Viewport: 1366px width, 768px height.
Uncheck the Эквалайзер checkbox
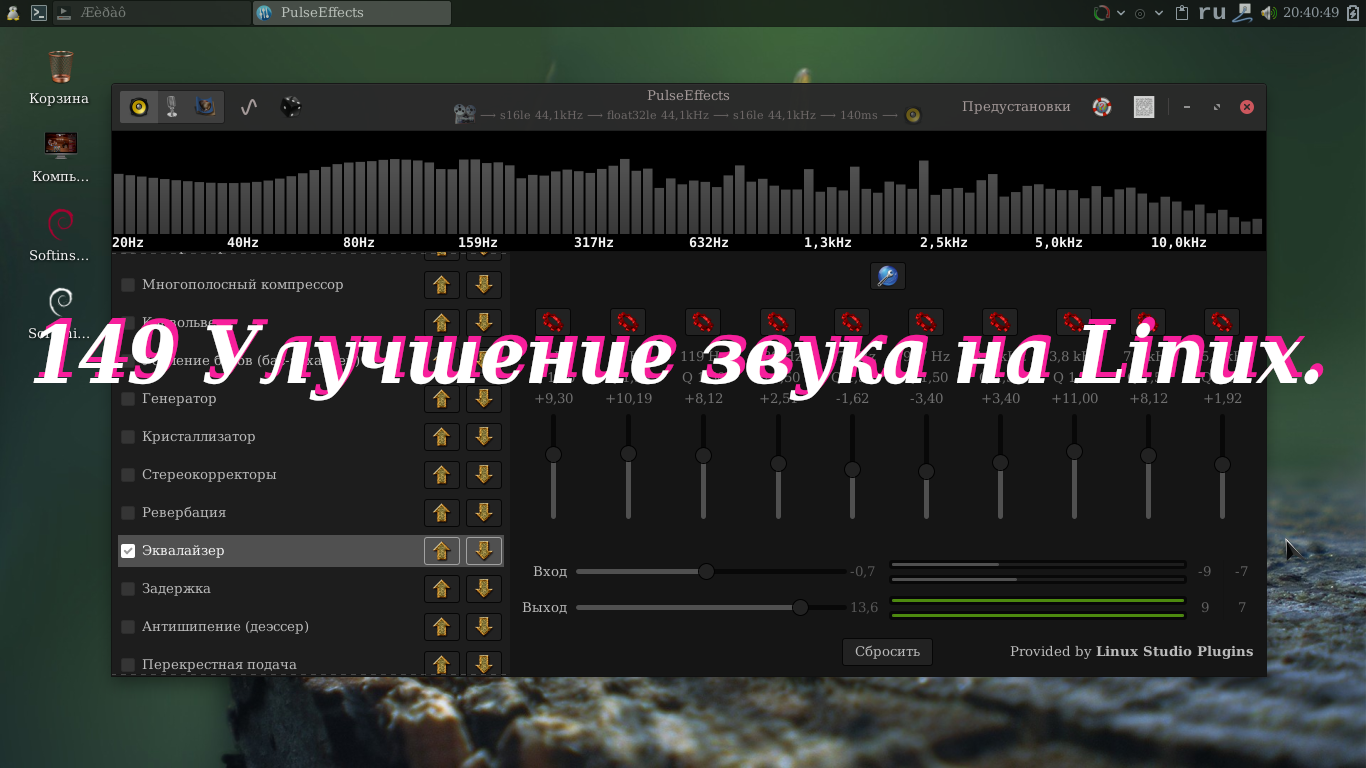click(x=128, y=551)
